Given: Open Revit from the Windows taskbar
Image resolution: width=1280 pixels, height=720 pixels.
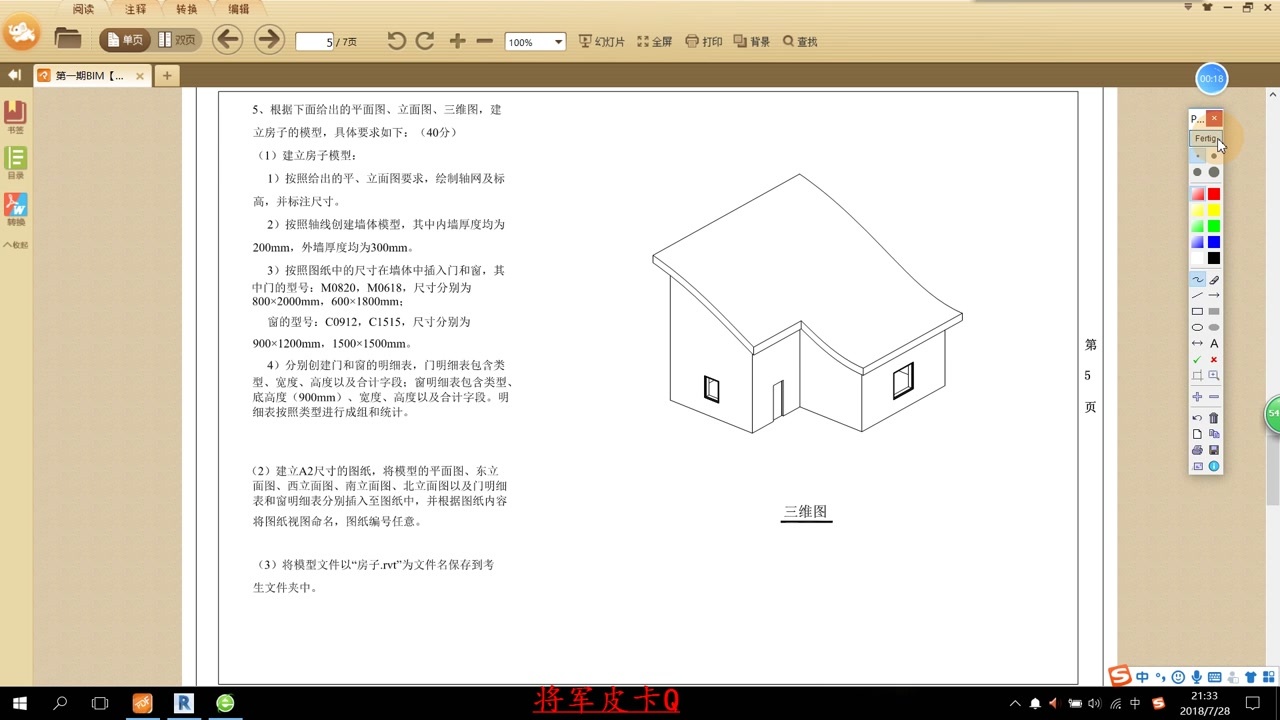Looking at the screenshot, I should (x=184, y=703).
